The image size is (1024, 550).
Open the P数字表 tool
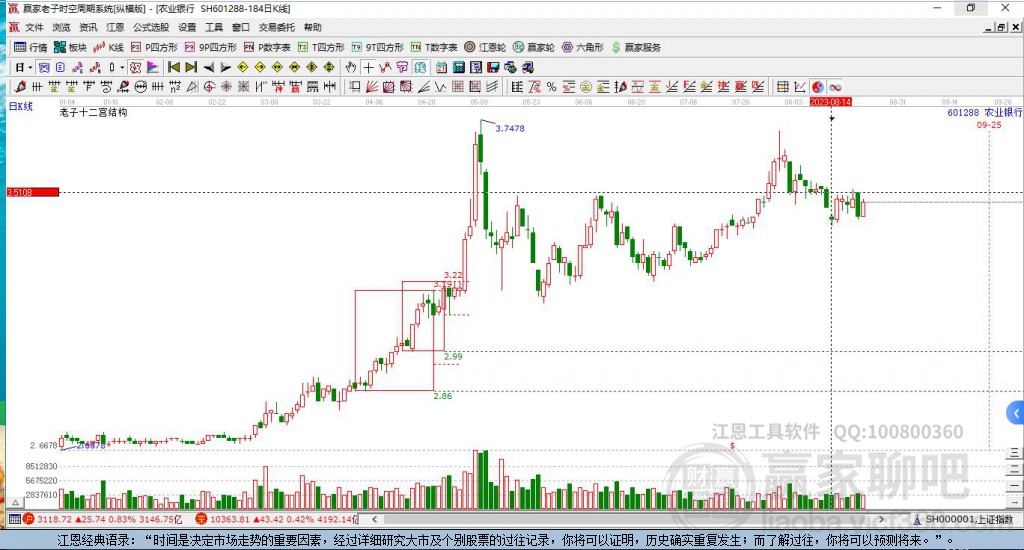pos(267,47)
